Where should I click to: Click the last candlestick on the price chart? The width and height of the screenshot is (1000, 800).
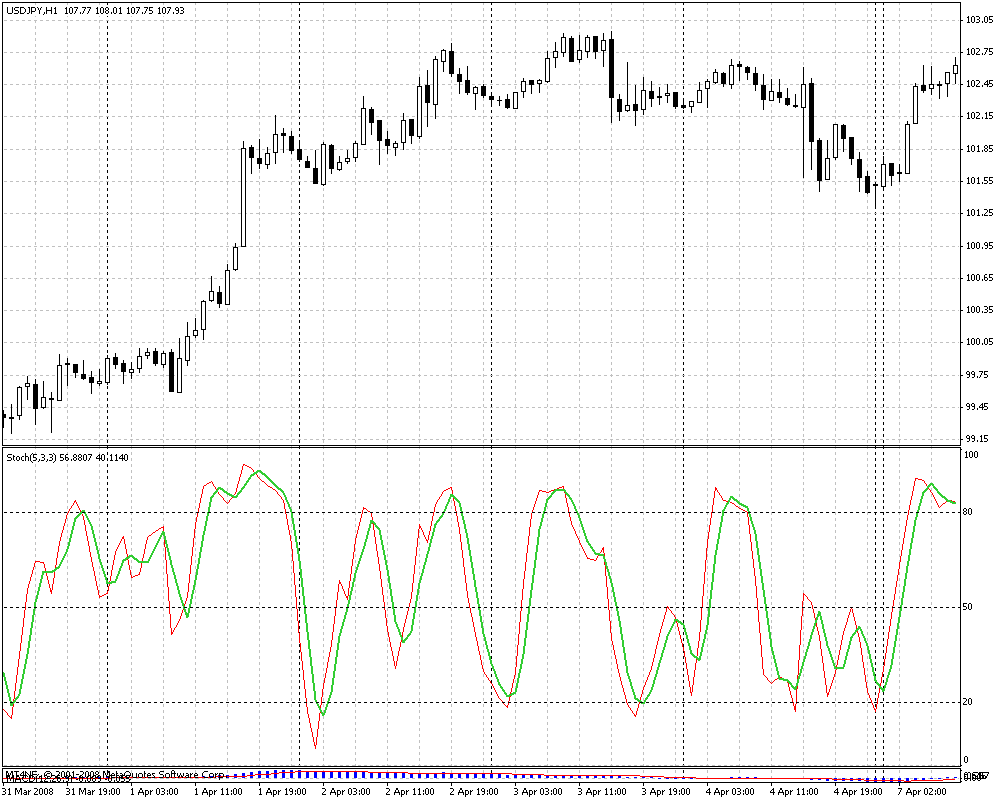(956, 69)
